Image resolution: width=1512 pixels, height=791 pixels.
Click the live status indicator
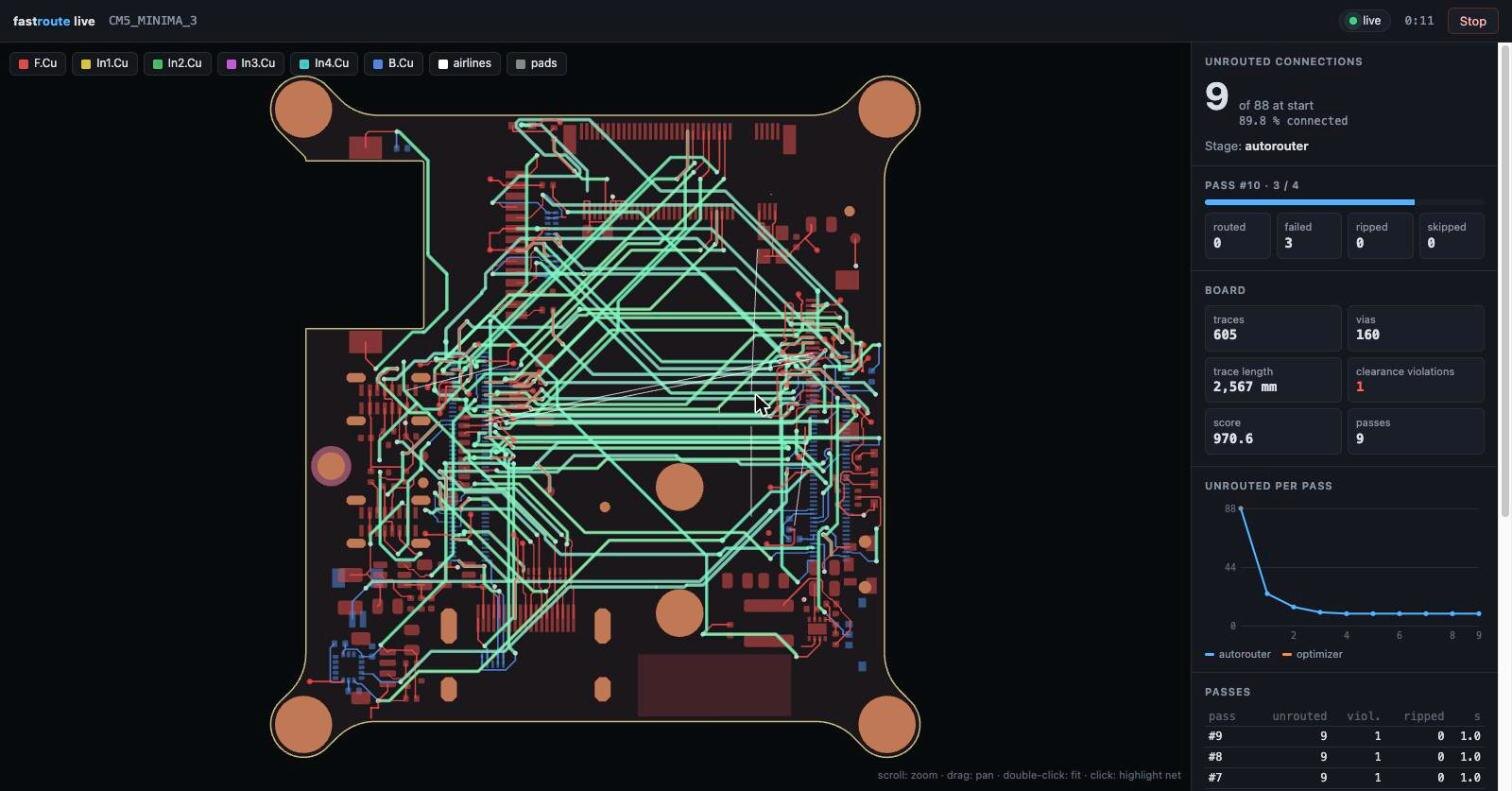tap(1364, 21)
